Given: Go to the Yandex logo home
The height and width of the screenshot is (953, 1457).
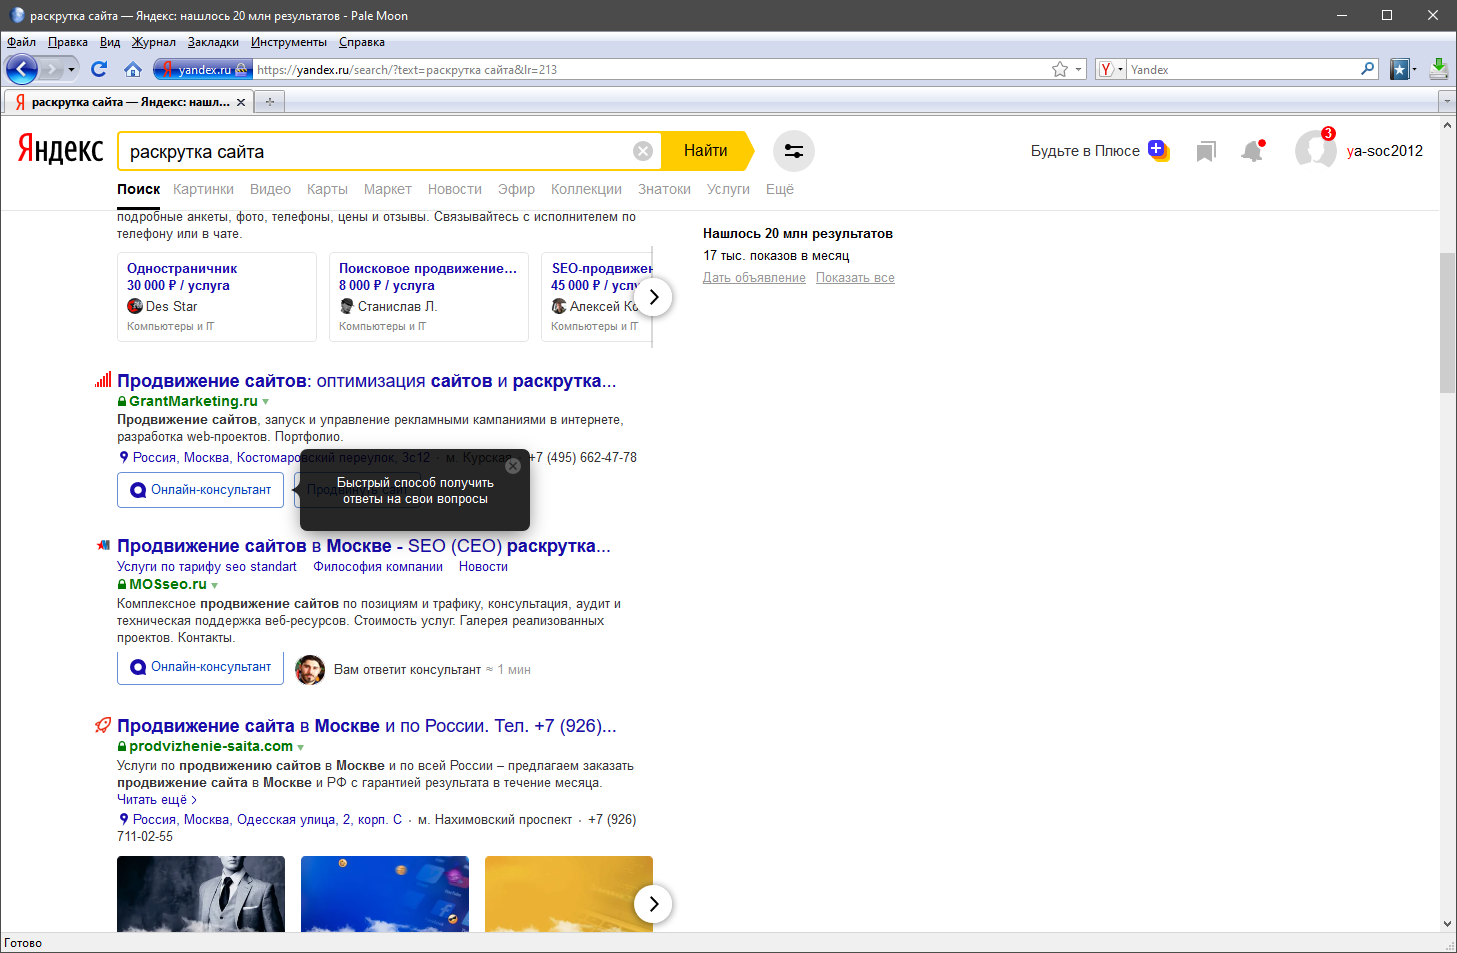Looking at the screenshot, I should pos(60,150).
